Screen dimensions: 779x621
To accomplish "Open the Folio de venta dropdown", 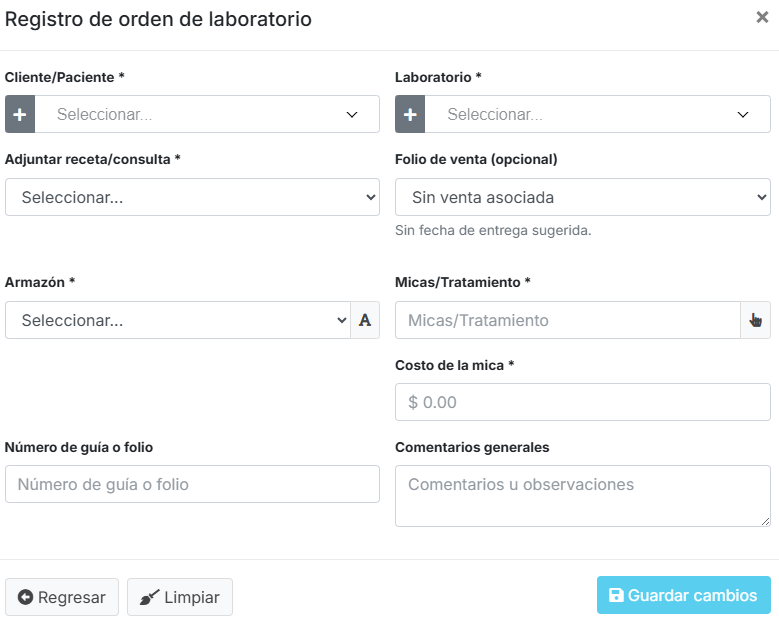I will click(x=582, y=198).
